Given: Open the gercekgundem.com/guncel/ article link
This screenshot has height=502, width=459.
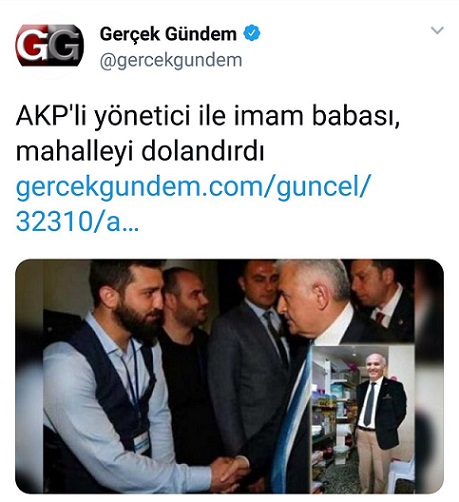Looking at the screenshot, I should [x=193, y=187].
